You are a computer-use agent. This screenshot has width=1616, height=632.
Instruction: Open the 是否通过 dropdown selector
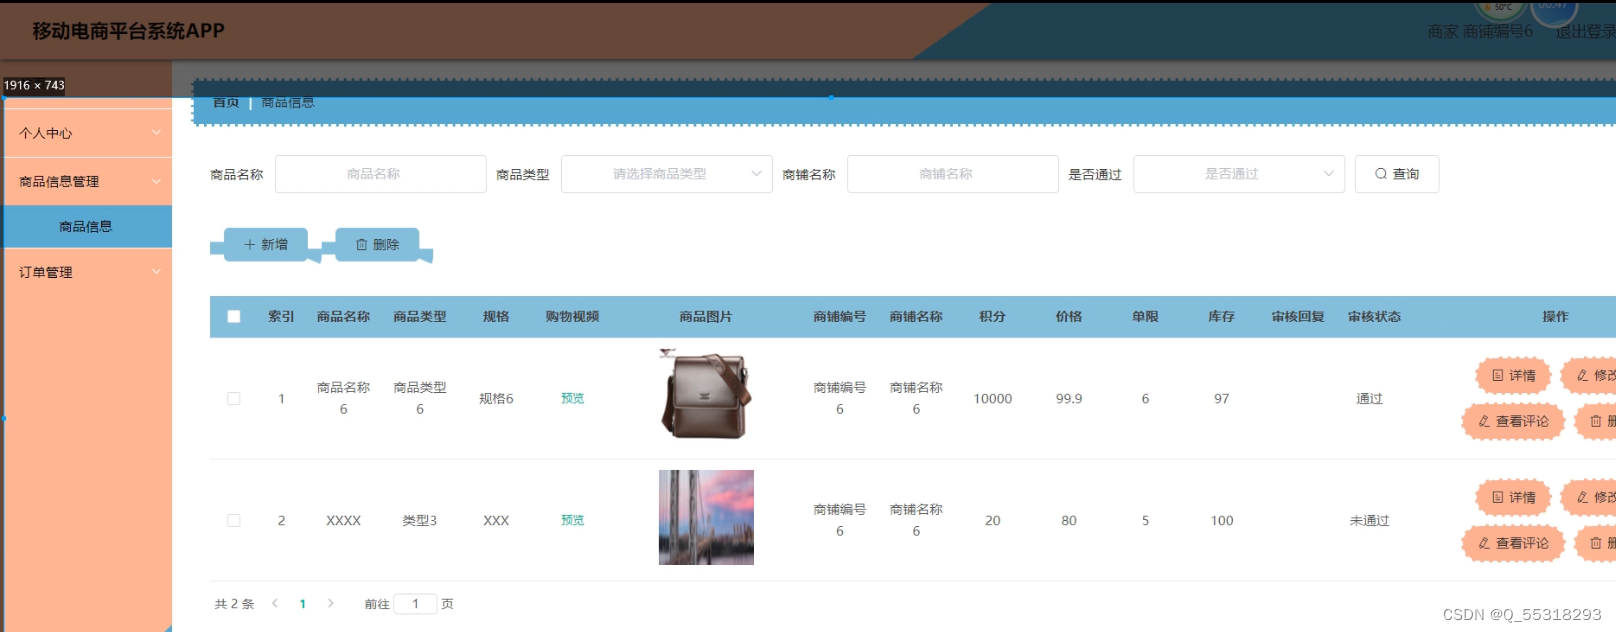[x=1239, y=174]
